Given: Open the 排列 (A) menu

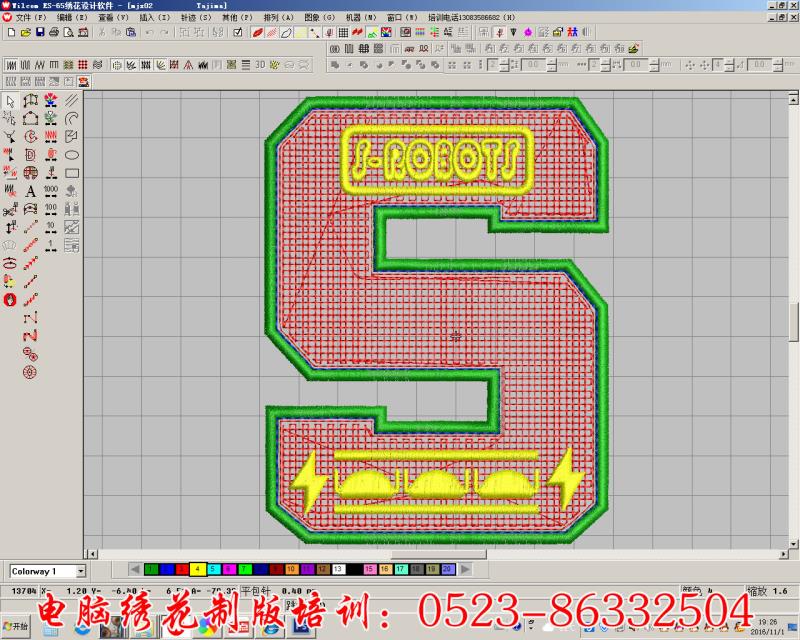Looking at the screenshot, I should click(279, 18).
